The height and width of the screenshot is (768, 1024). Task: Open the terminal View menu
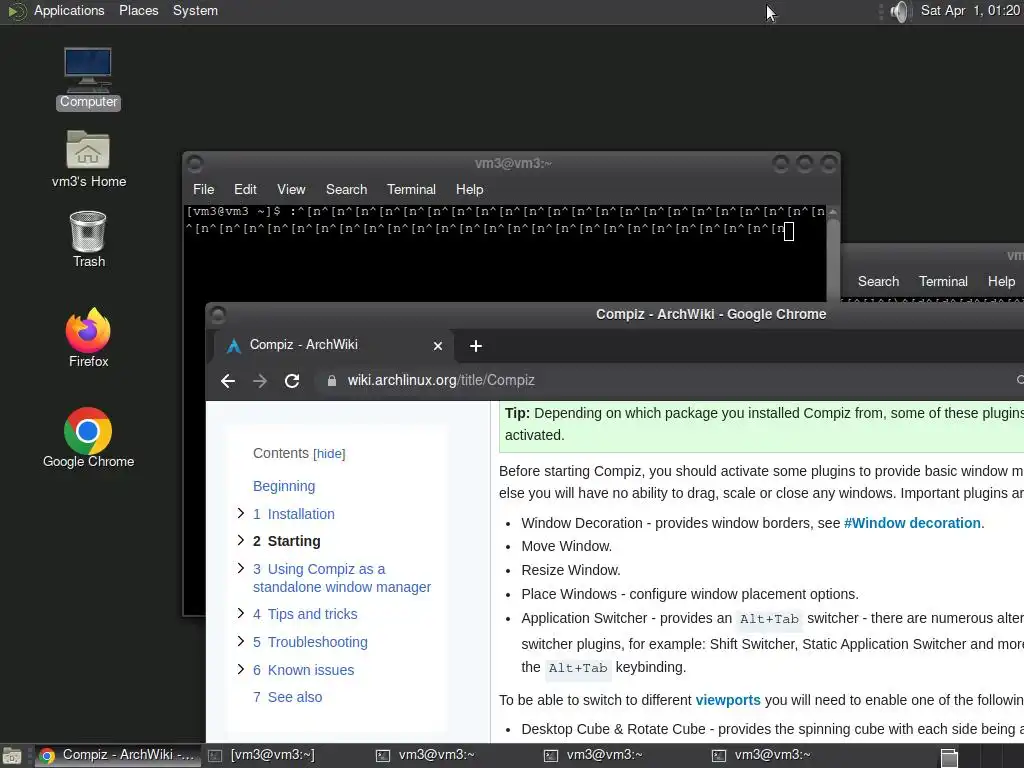(x=291, y=189)
